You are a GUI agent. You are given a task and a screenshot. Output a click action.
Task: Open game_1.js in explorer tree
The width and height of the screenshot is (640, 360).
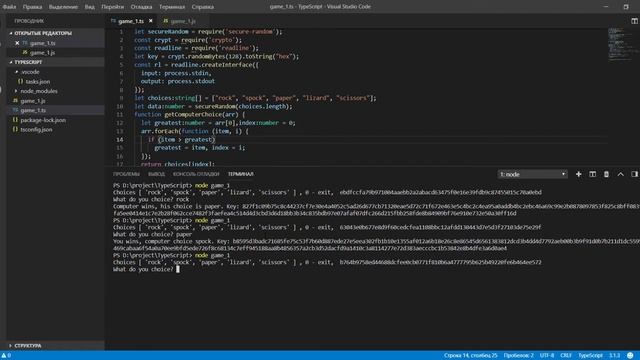point(55,101)
